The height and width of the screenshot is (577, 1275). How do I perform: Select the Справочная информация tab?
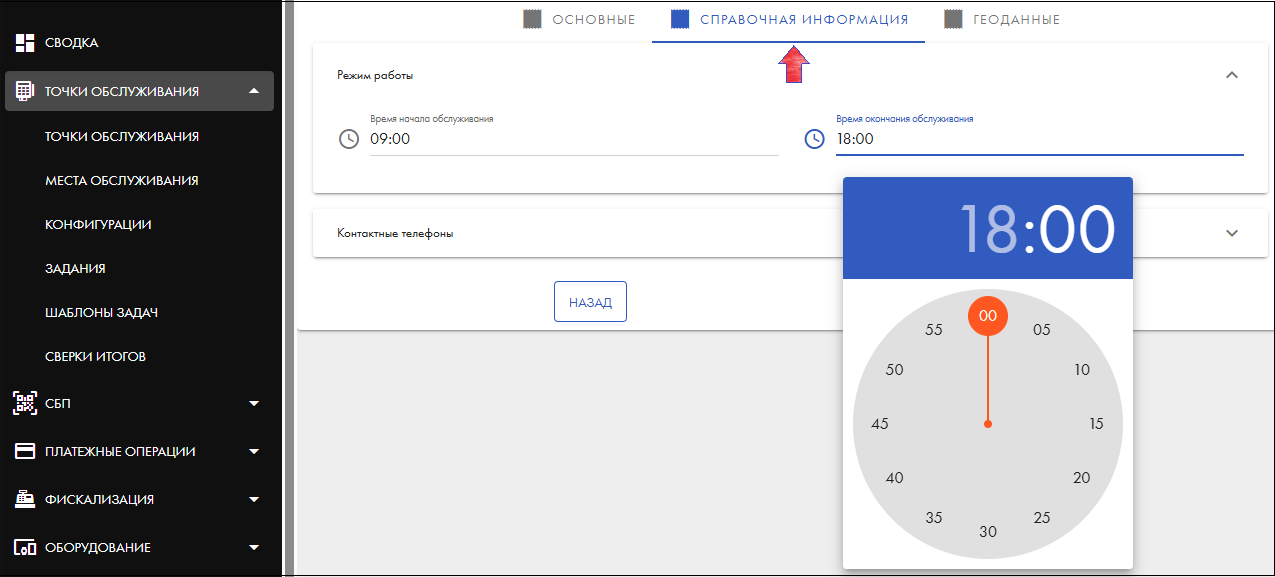click(788, 20)
